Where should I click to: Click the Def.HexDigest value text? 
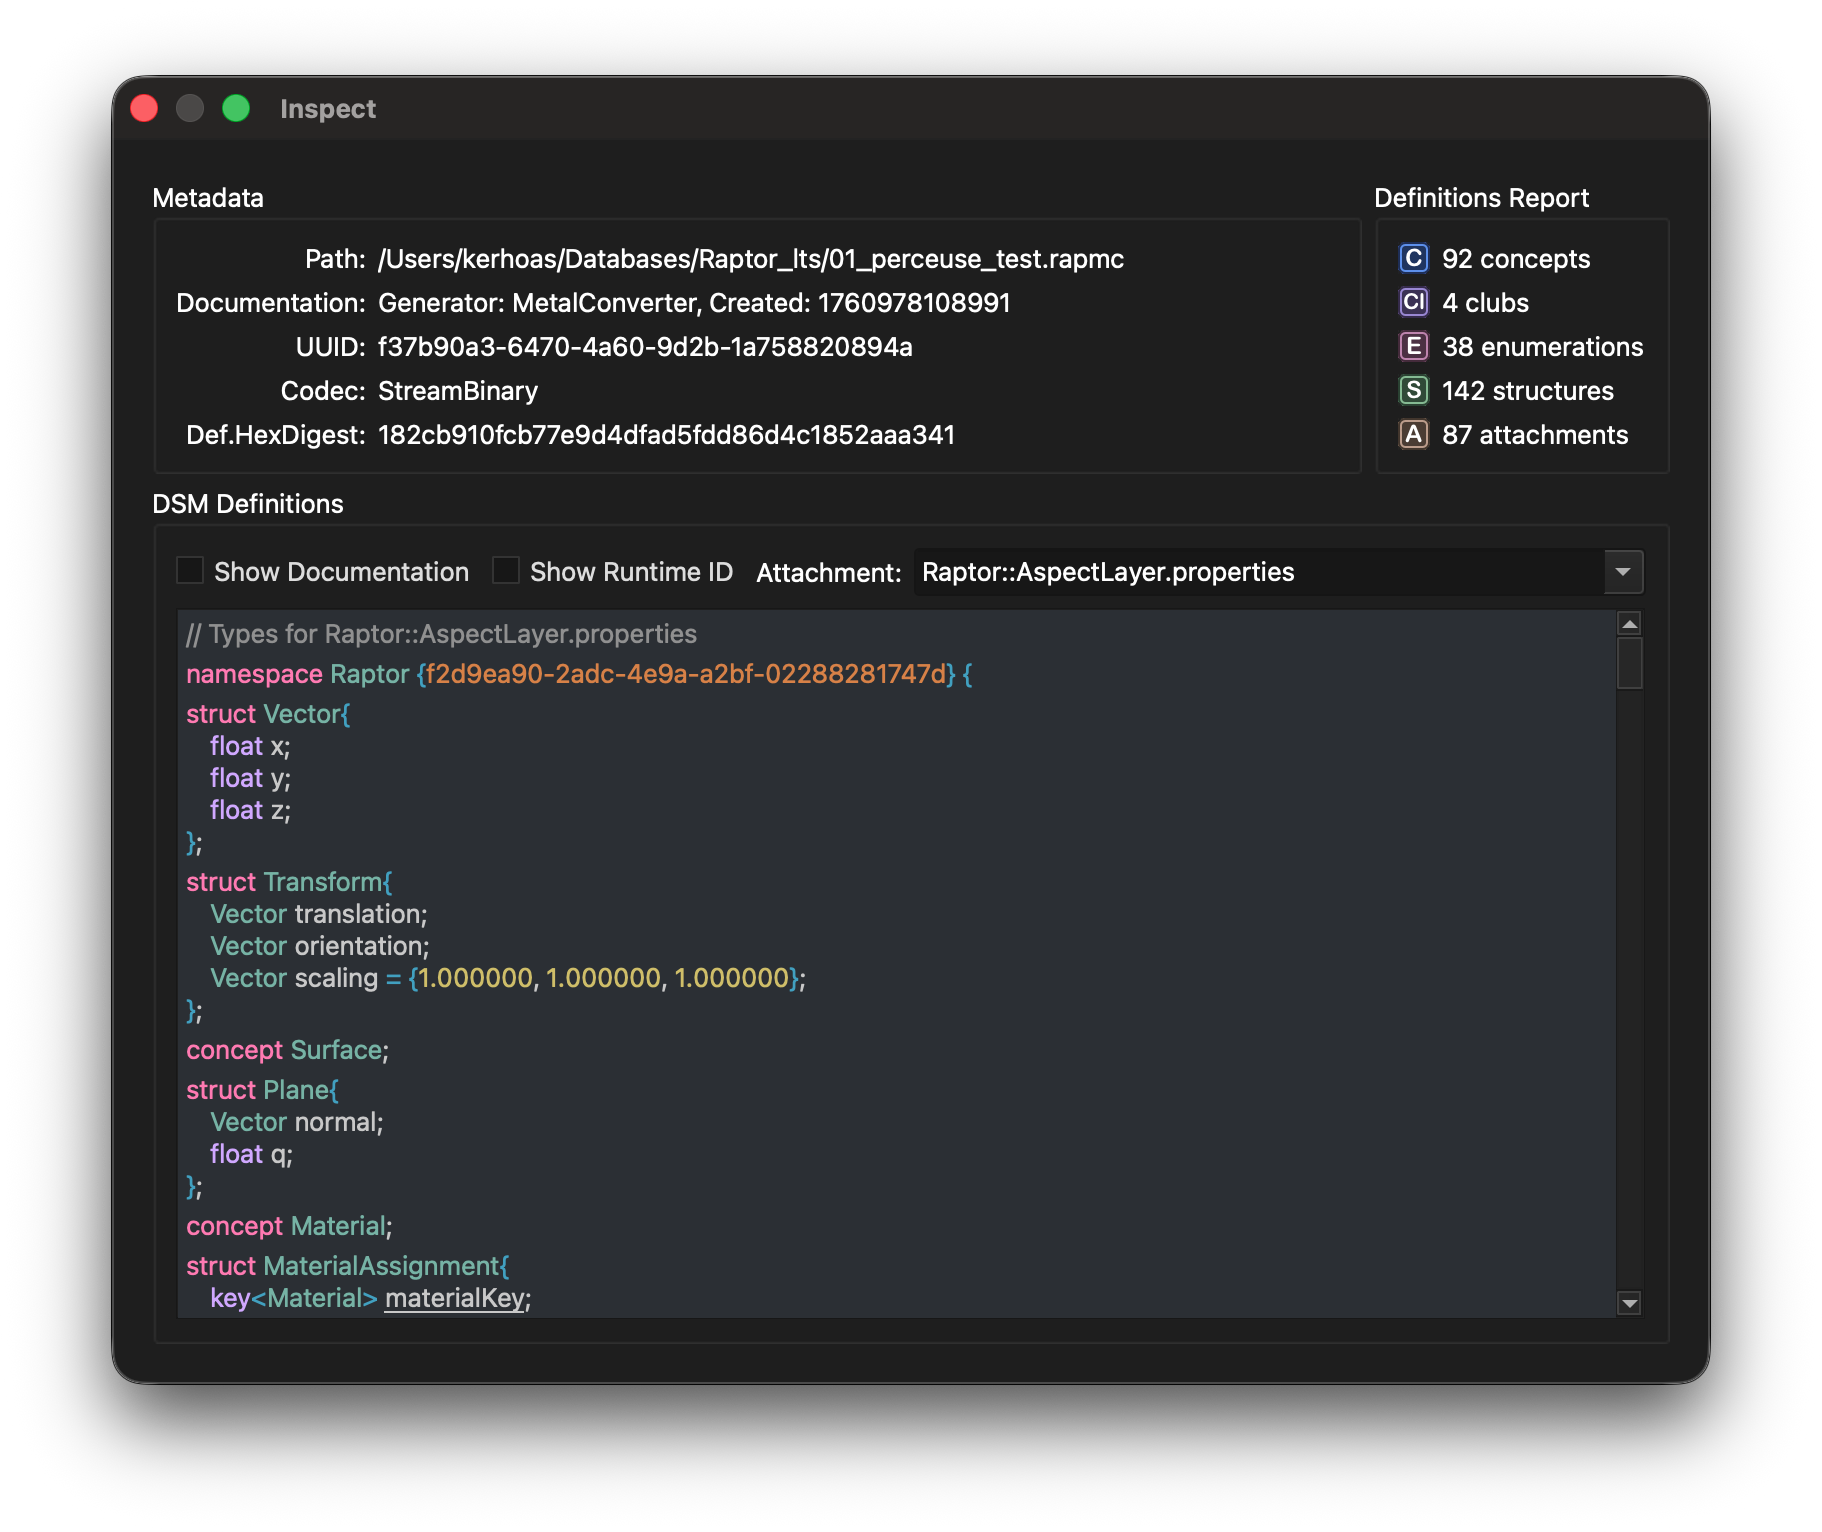pyautogui.click(x=666, y=435)
